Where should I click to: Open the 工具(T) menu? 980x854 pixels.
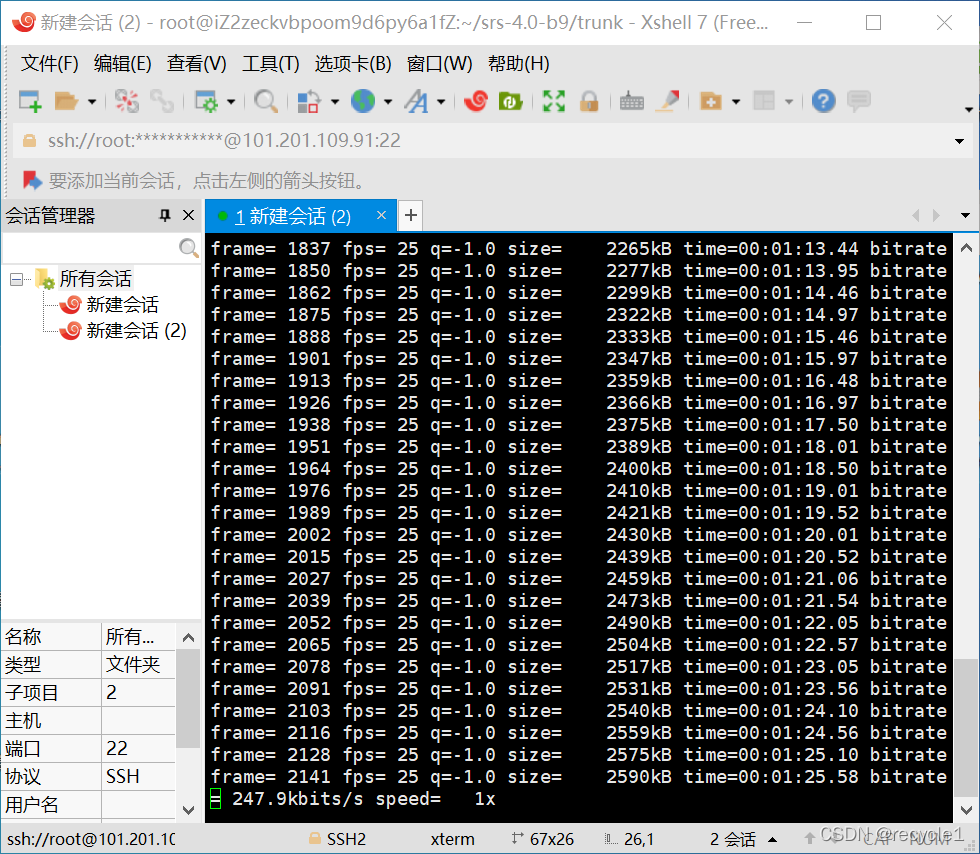click(x=271, y=63)
